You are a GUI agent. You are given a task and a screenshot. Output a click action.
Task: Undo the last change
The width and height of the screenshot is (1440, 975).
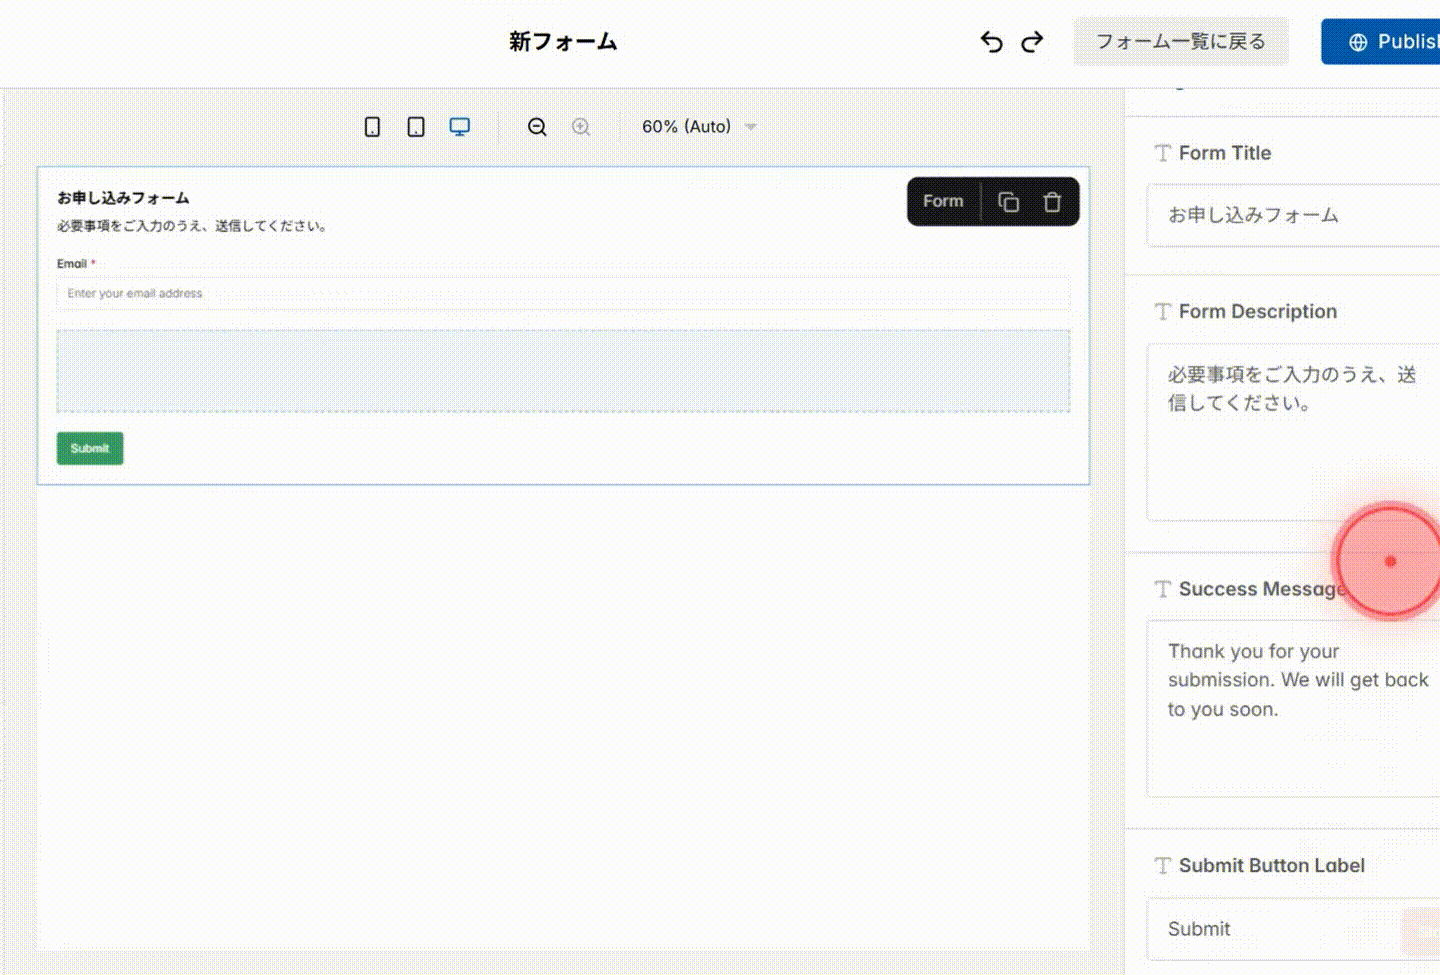[991, 41]
